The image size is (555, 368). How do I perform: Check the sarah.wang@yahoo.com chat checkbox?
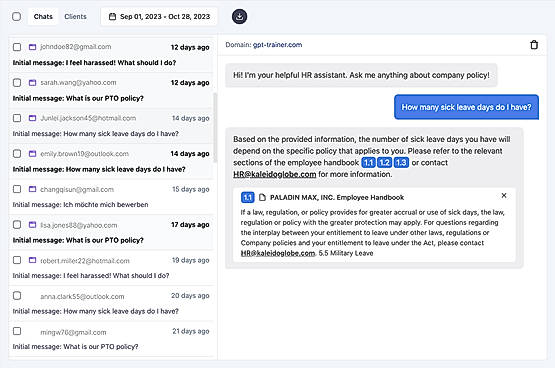click(x=17, y=82)
